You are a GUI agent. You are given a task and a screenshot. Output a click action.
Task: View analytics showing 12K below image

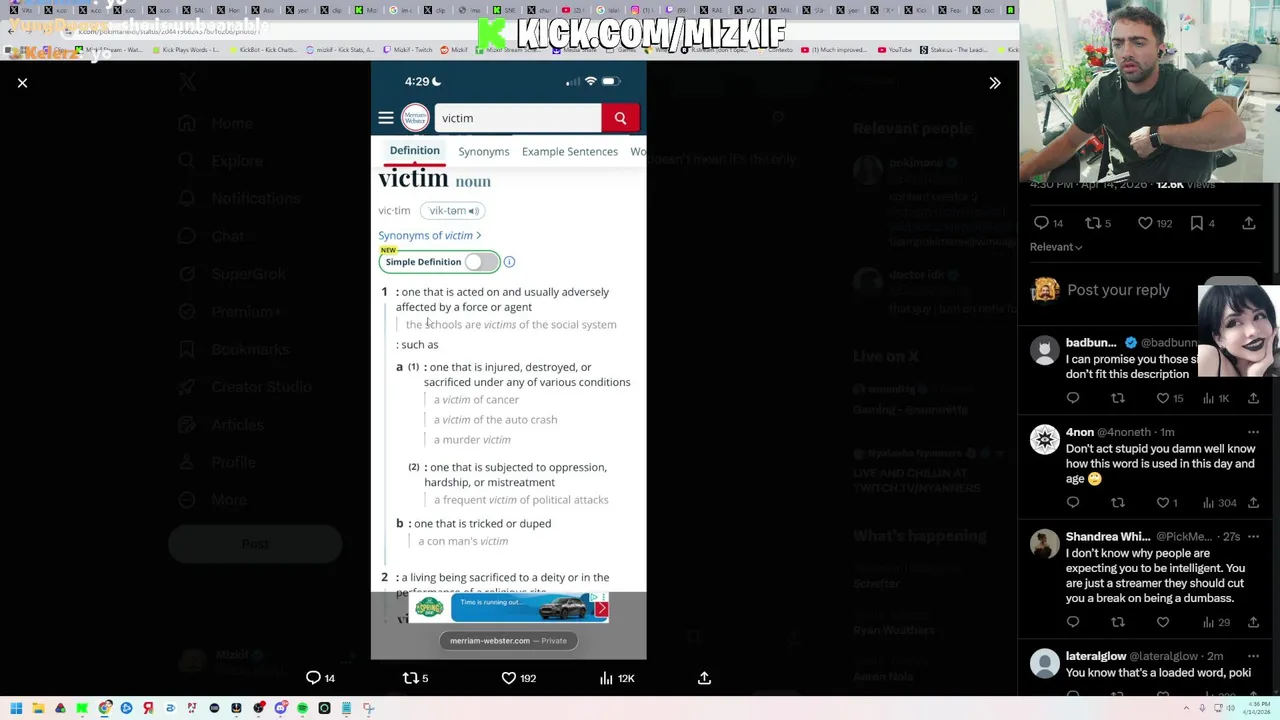click(615, 678)
